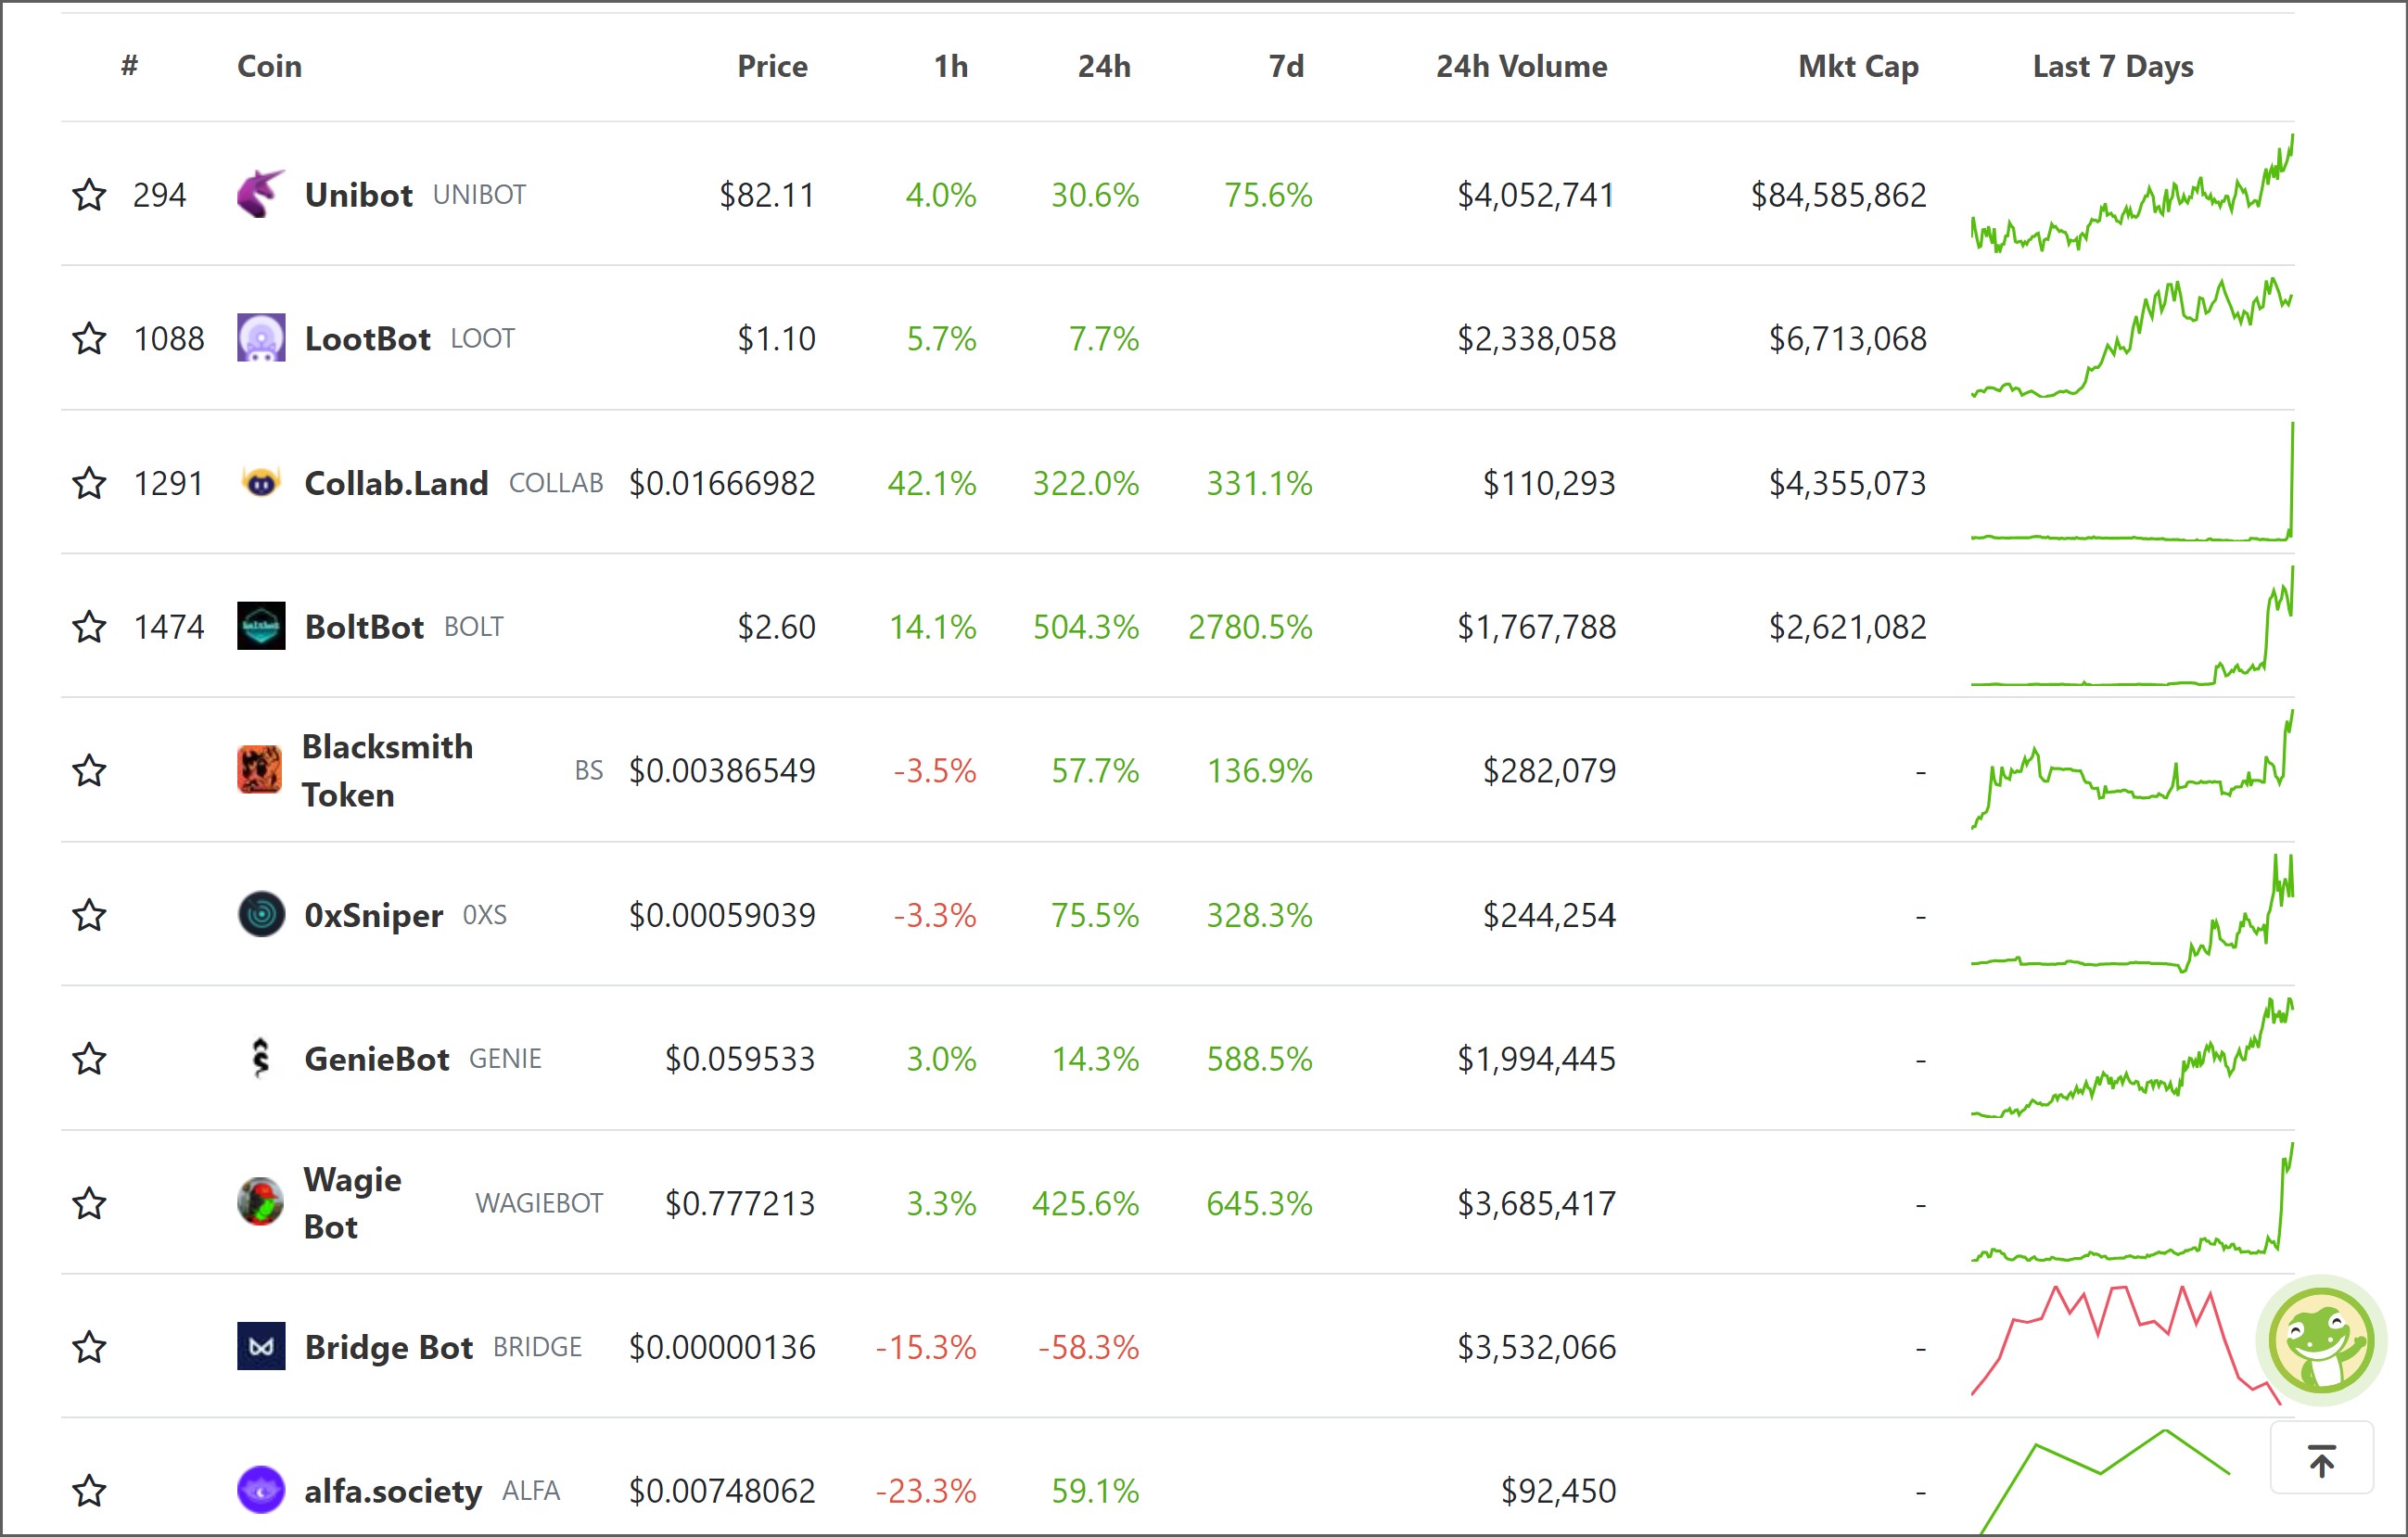Click the Unibot unicorn logo icon

pos(261,194)
